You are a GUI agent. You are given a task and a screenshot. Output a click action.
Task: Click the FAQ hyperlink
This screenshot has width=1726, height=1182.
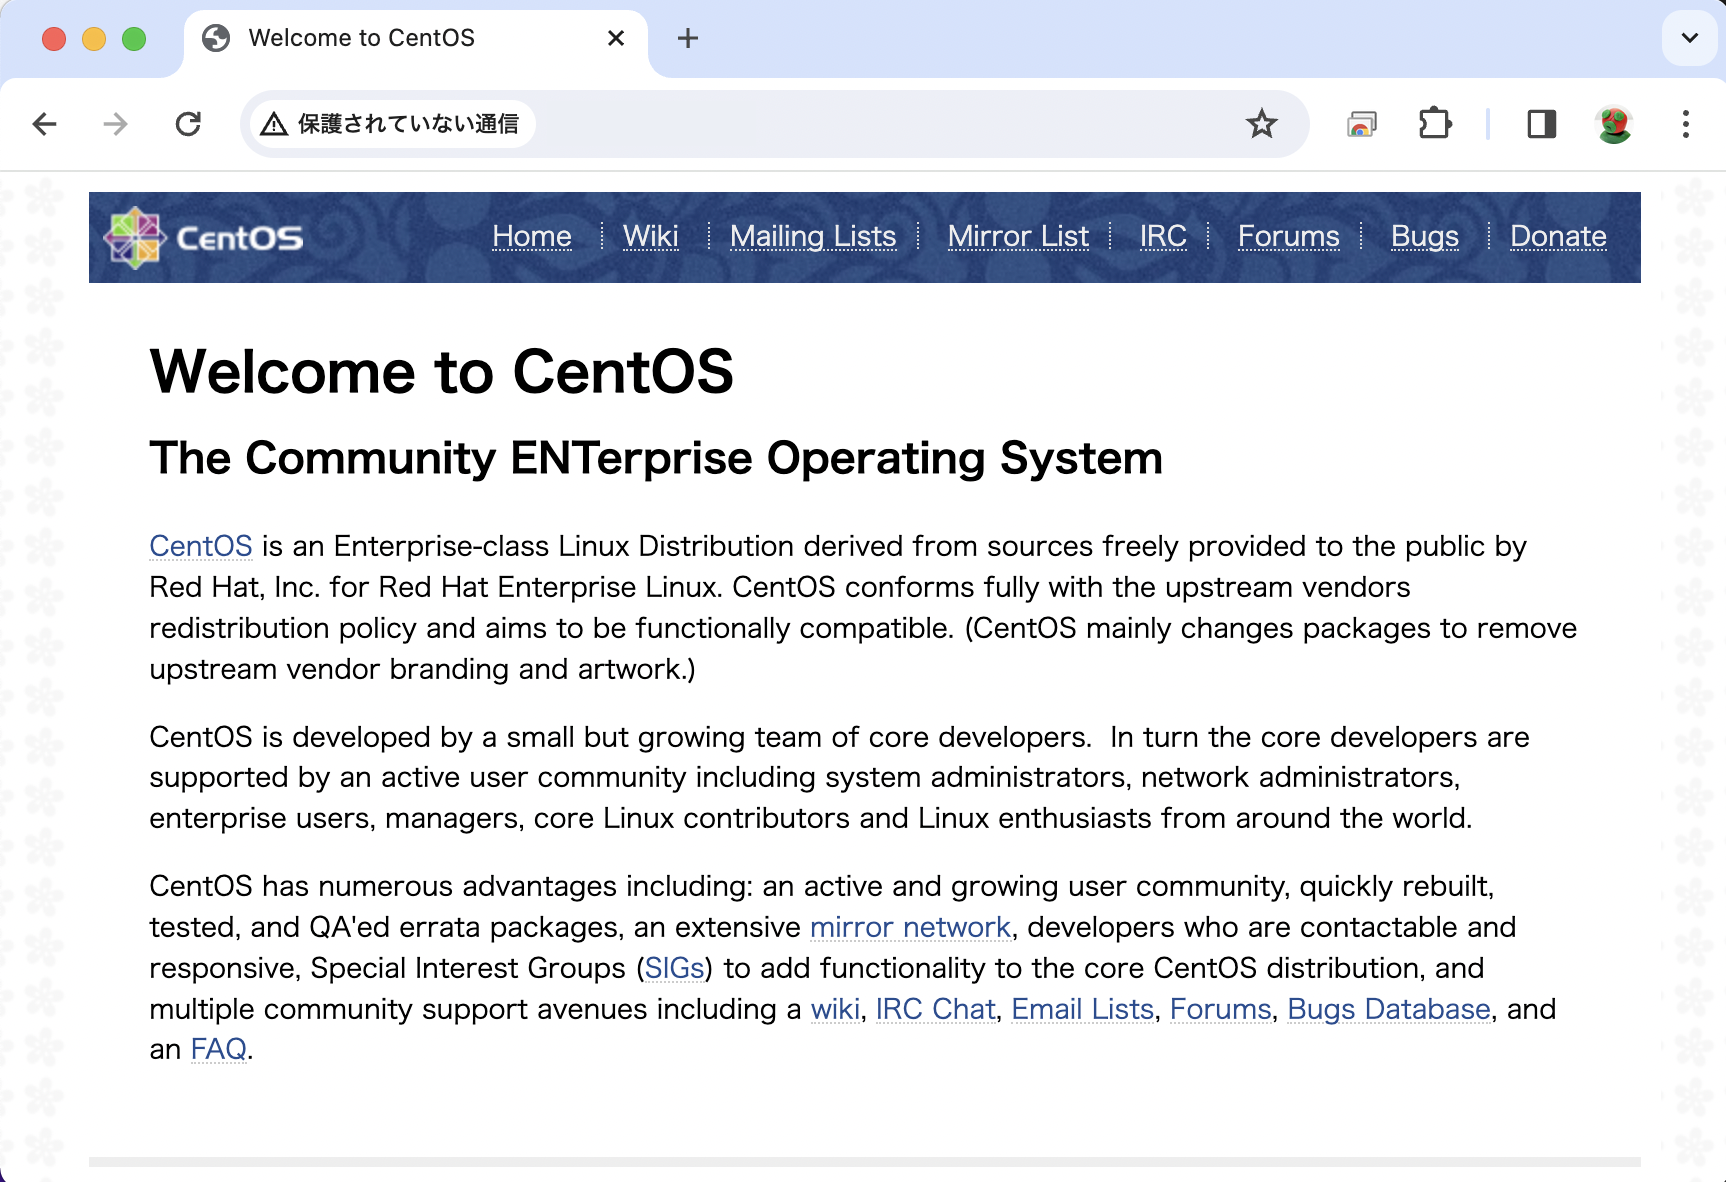coord(218,1049)
